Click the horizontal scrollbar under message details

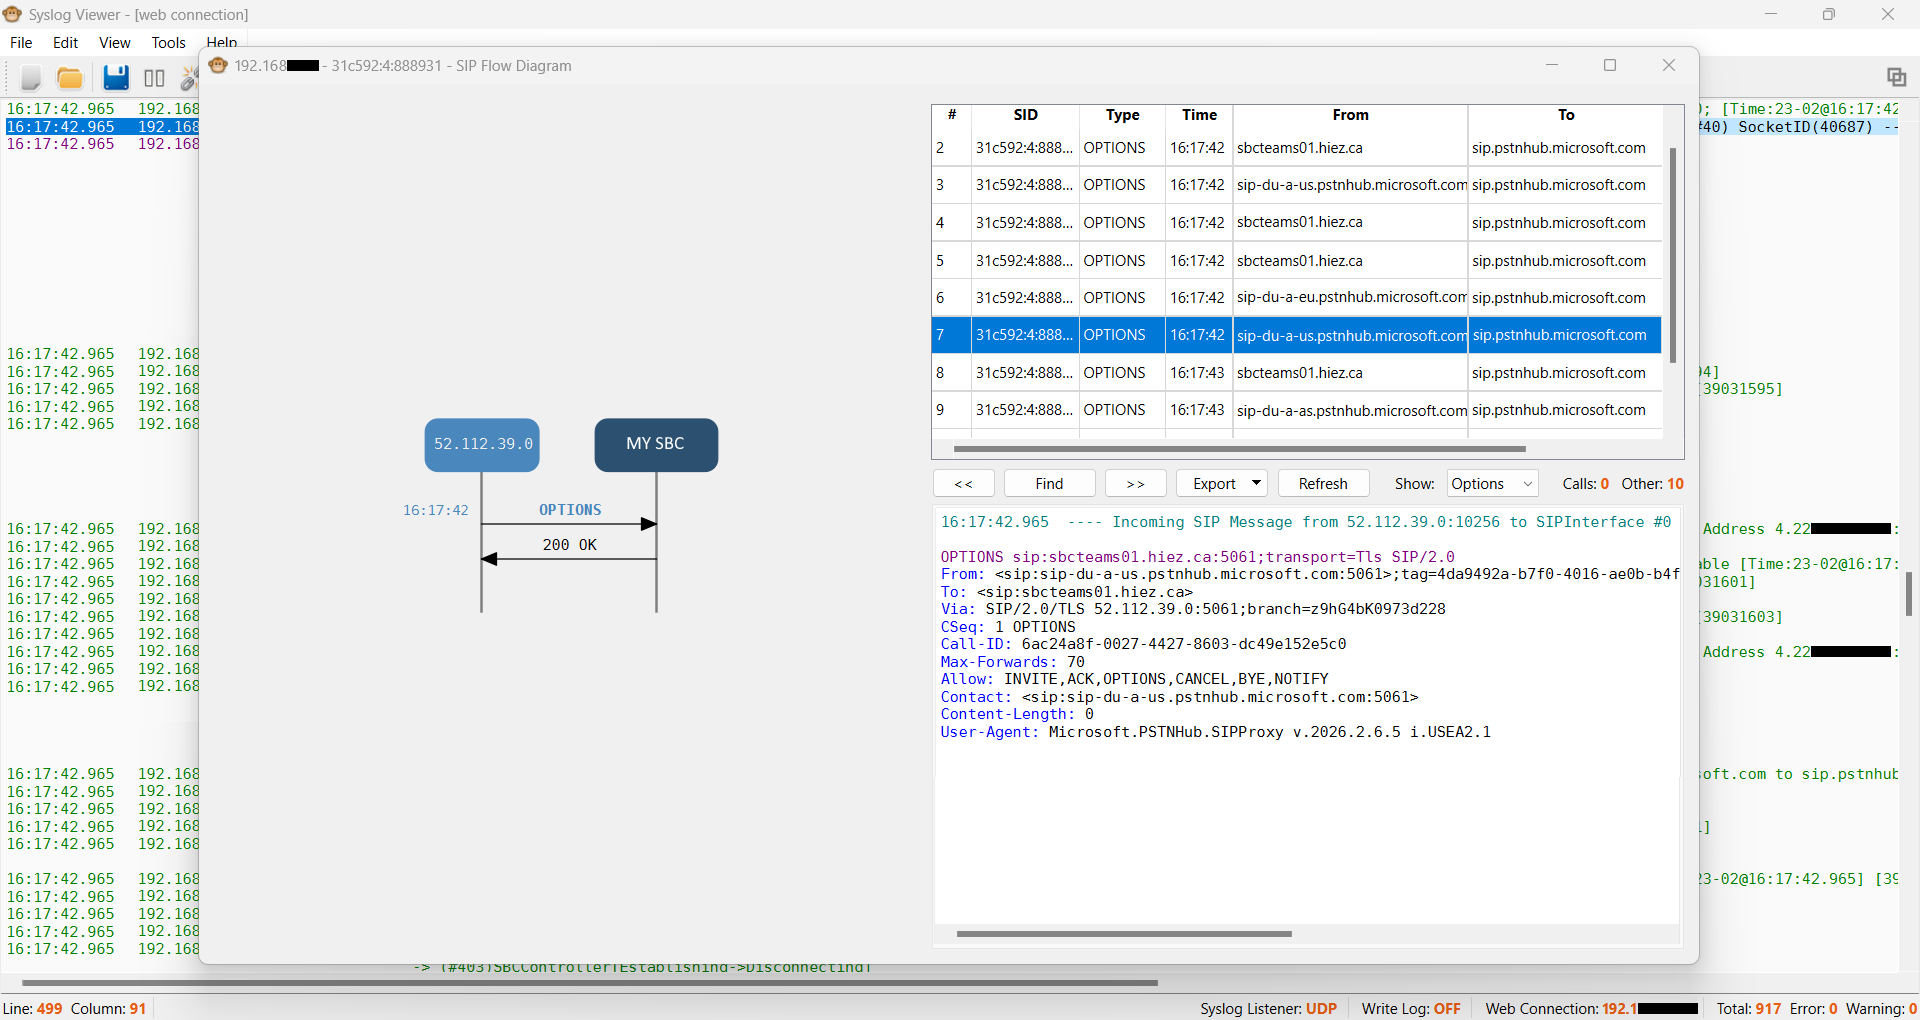click(x=1124, y=934)
